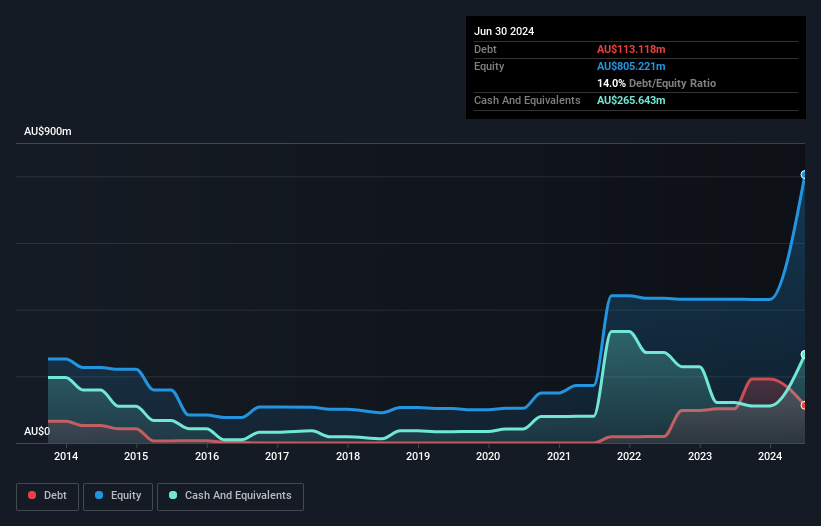The image size is (821, 526).
Task: Click the Equity value AU$805.221m
Action: (631, 66)
